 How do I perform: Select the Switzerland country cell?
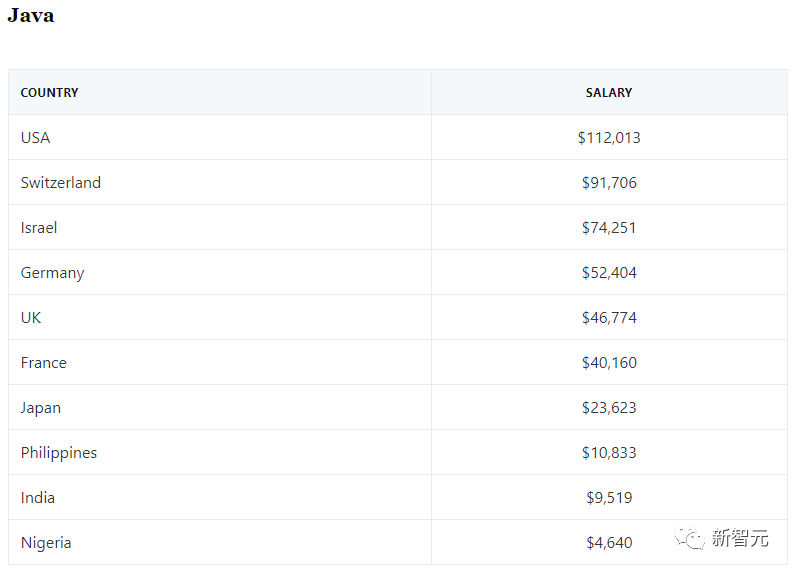tap(61, 183)
